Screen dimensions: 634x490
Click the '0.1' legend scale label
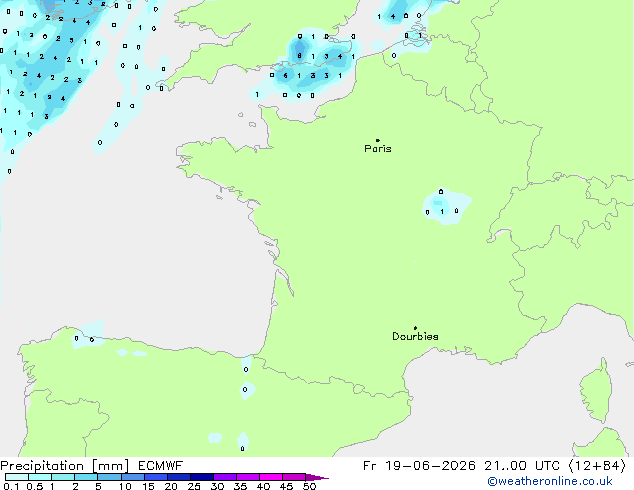click(x=11, y=486)
